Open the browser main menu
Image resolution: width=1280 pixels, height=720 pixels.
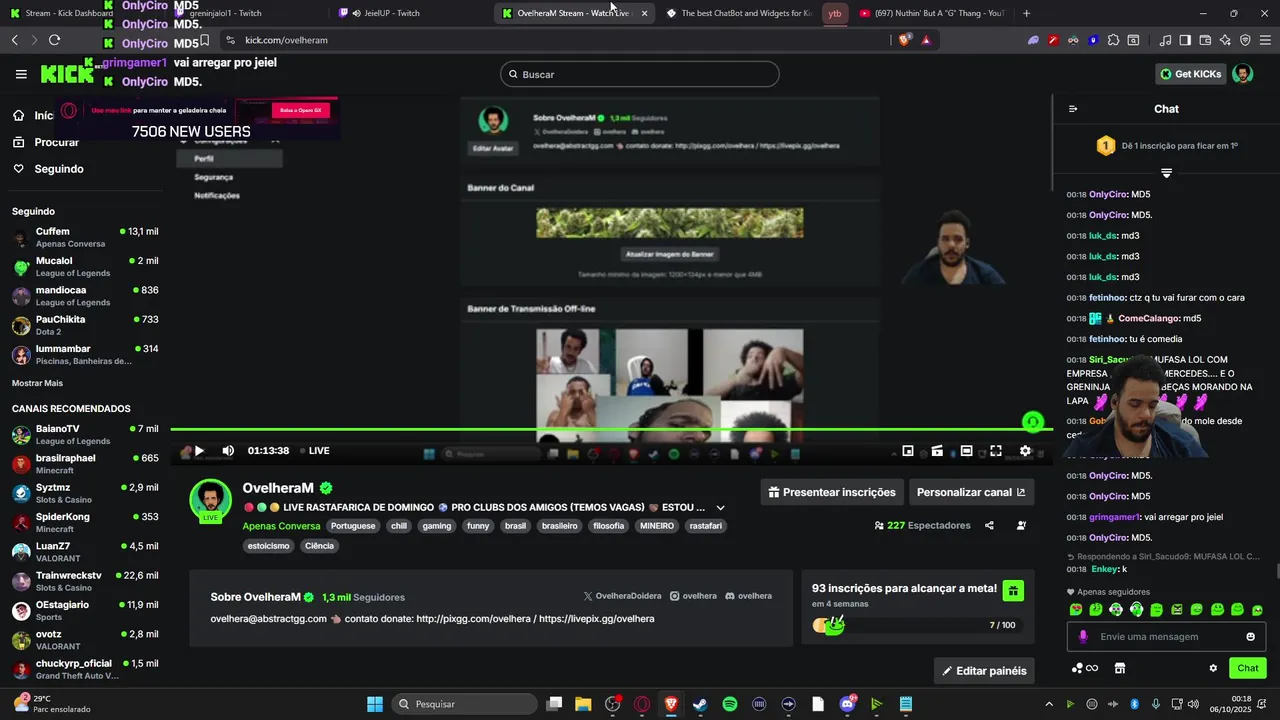[1265, 40]
